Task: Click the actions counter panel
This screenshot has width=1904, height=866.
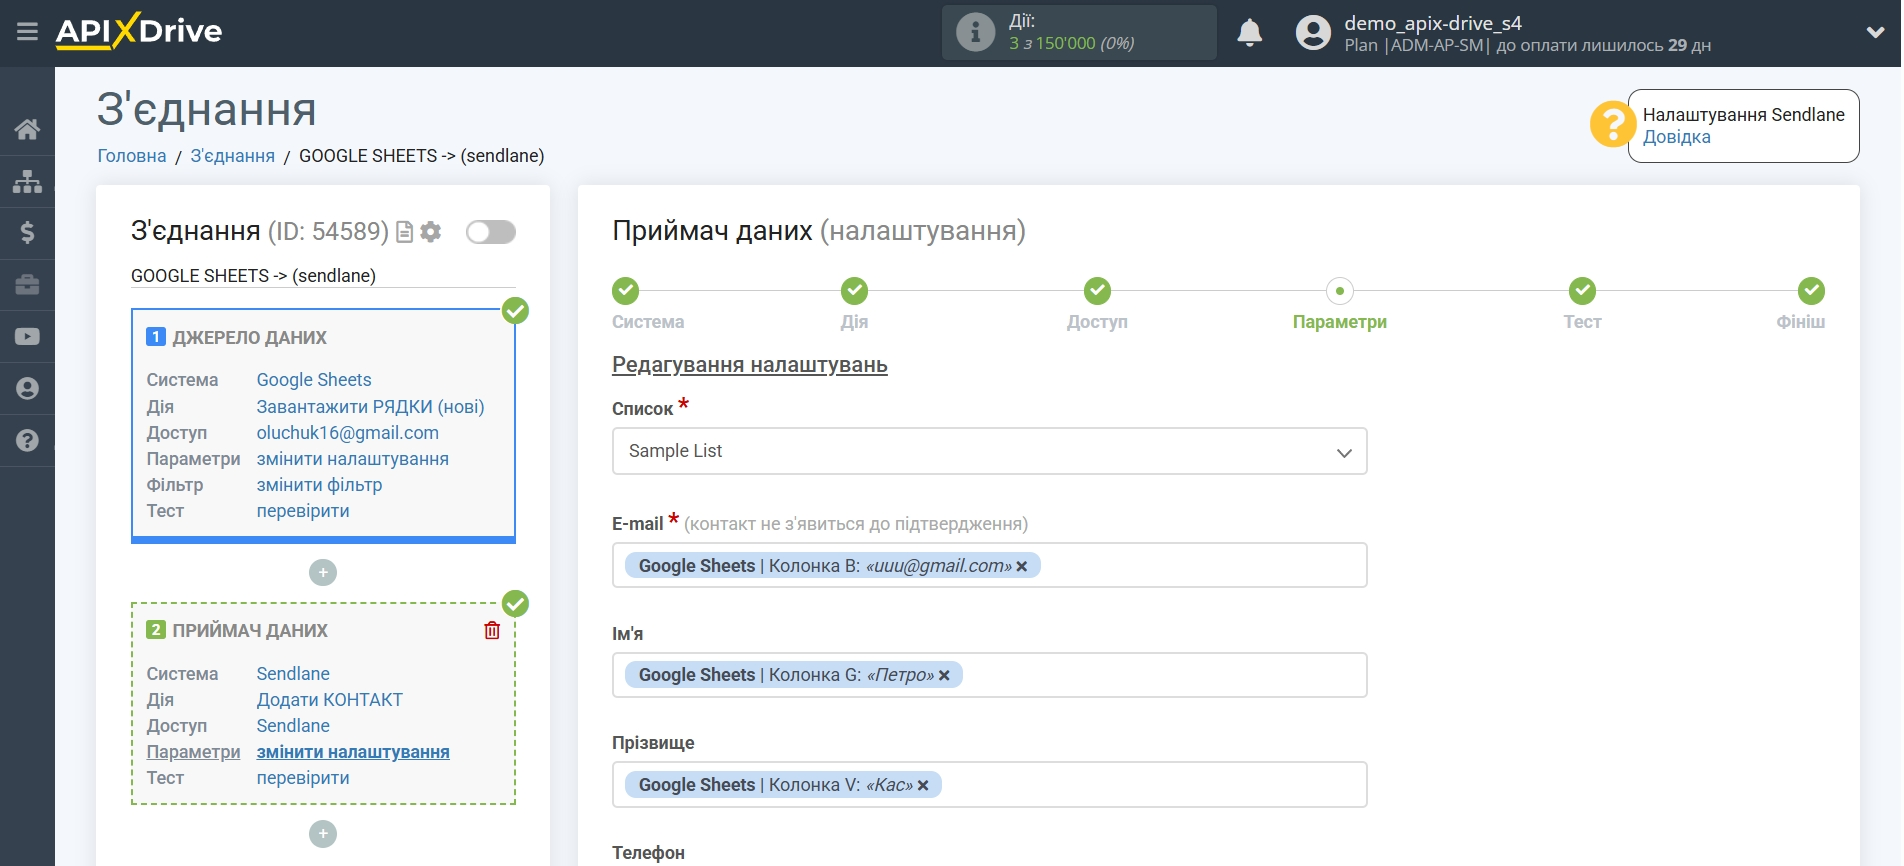Action: tap(1079, 32)
